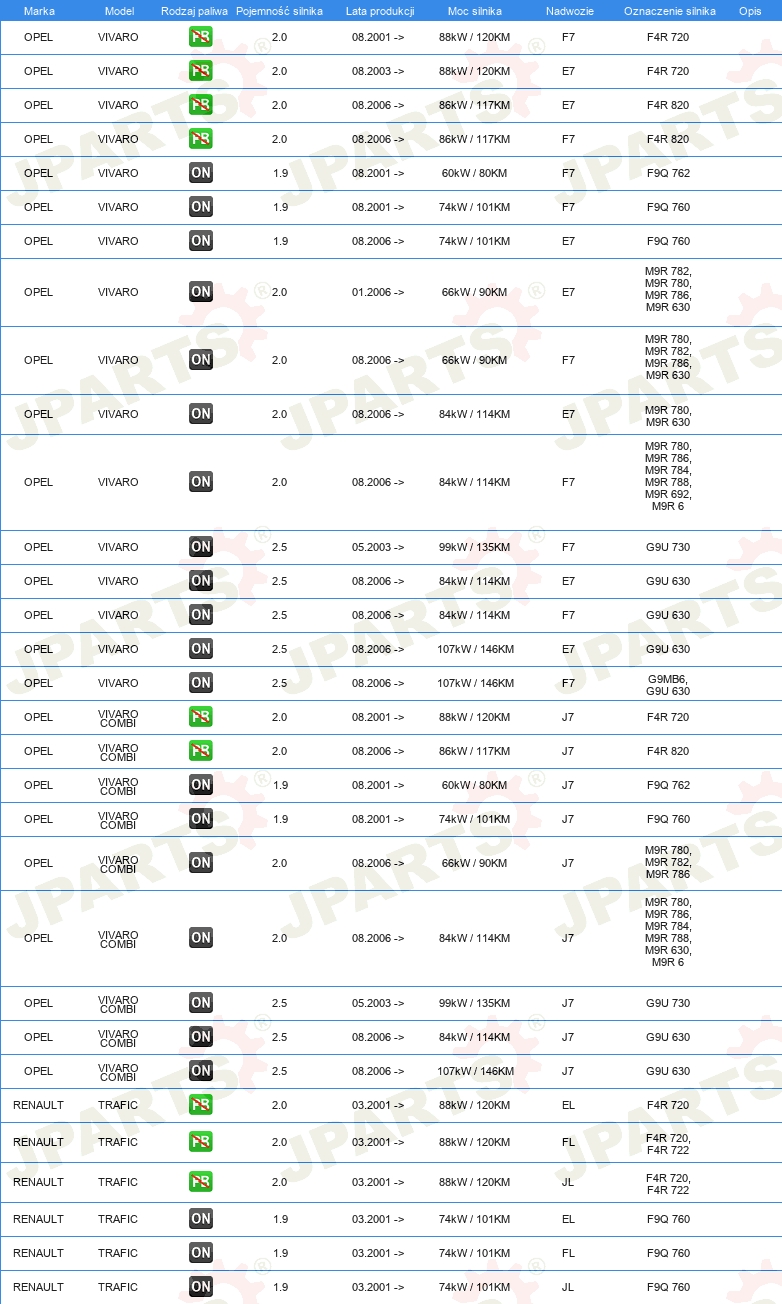This screenshot has height=1304, width=782.
Task: Click 'EL' body cell in Trafic PB row
Action: 569,1105
